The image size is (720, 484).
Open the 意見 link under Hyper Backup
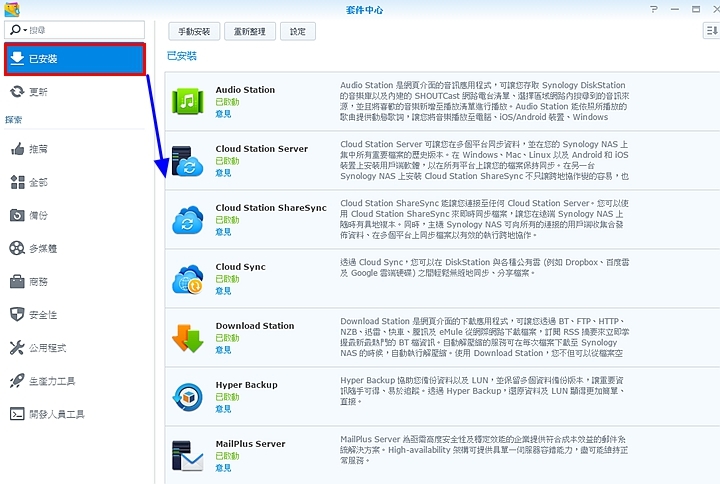223,409
